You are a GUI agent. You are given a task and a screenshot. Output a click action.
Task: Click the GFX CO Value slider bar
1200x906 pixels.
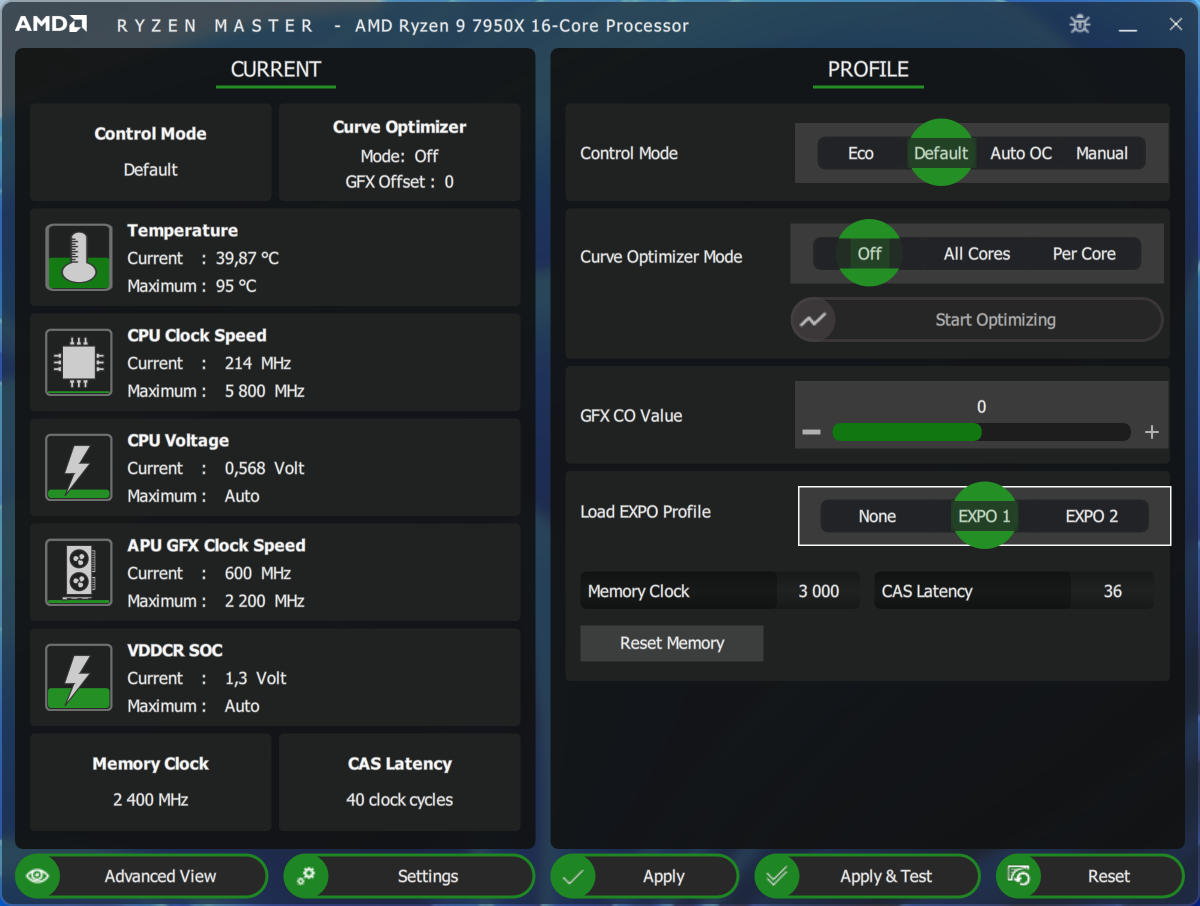pos(981,432)
